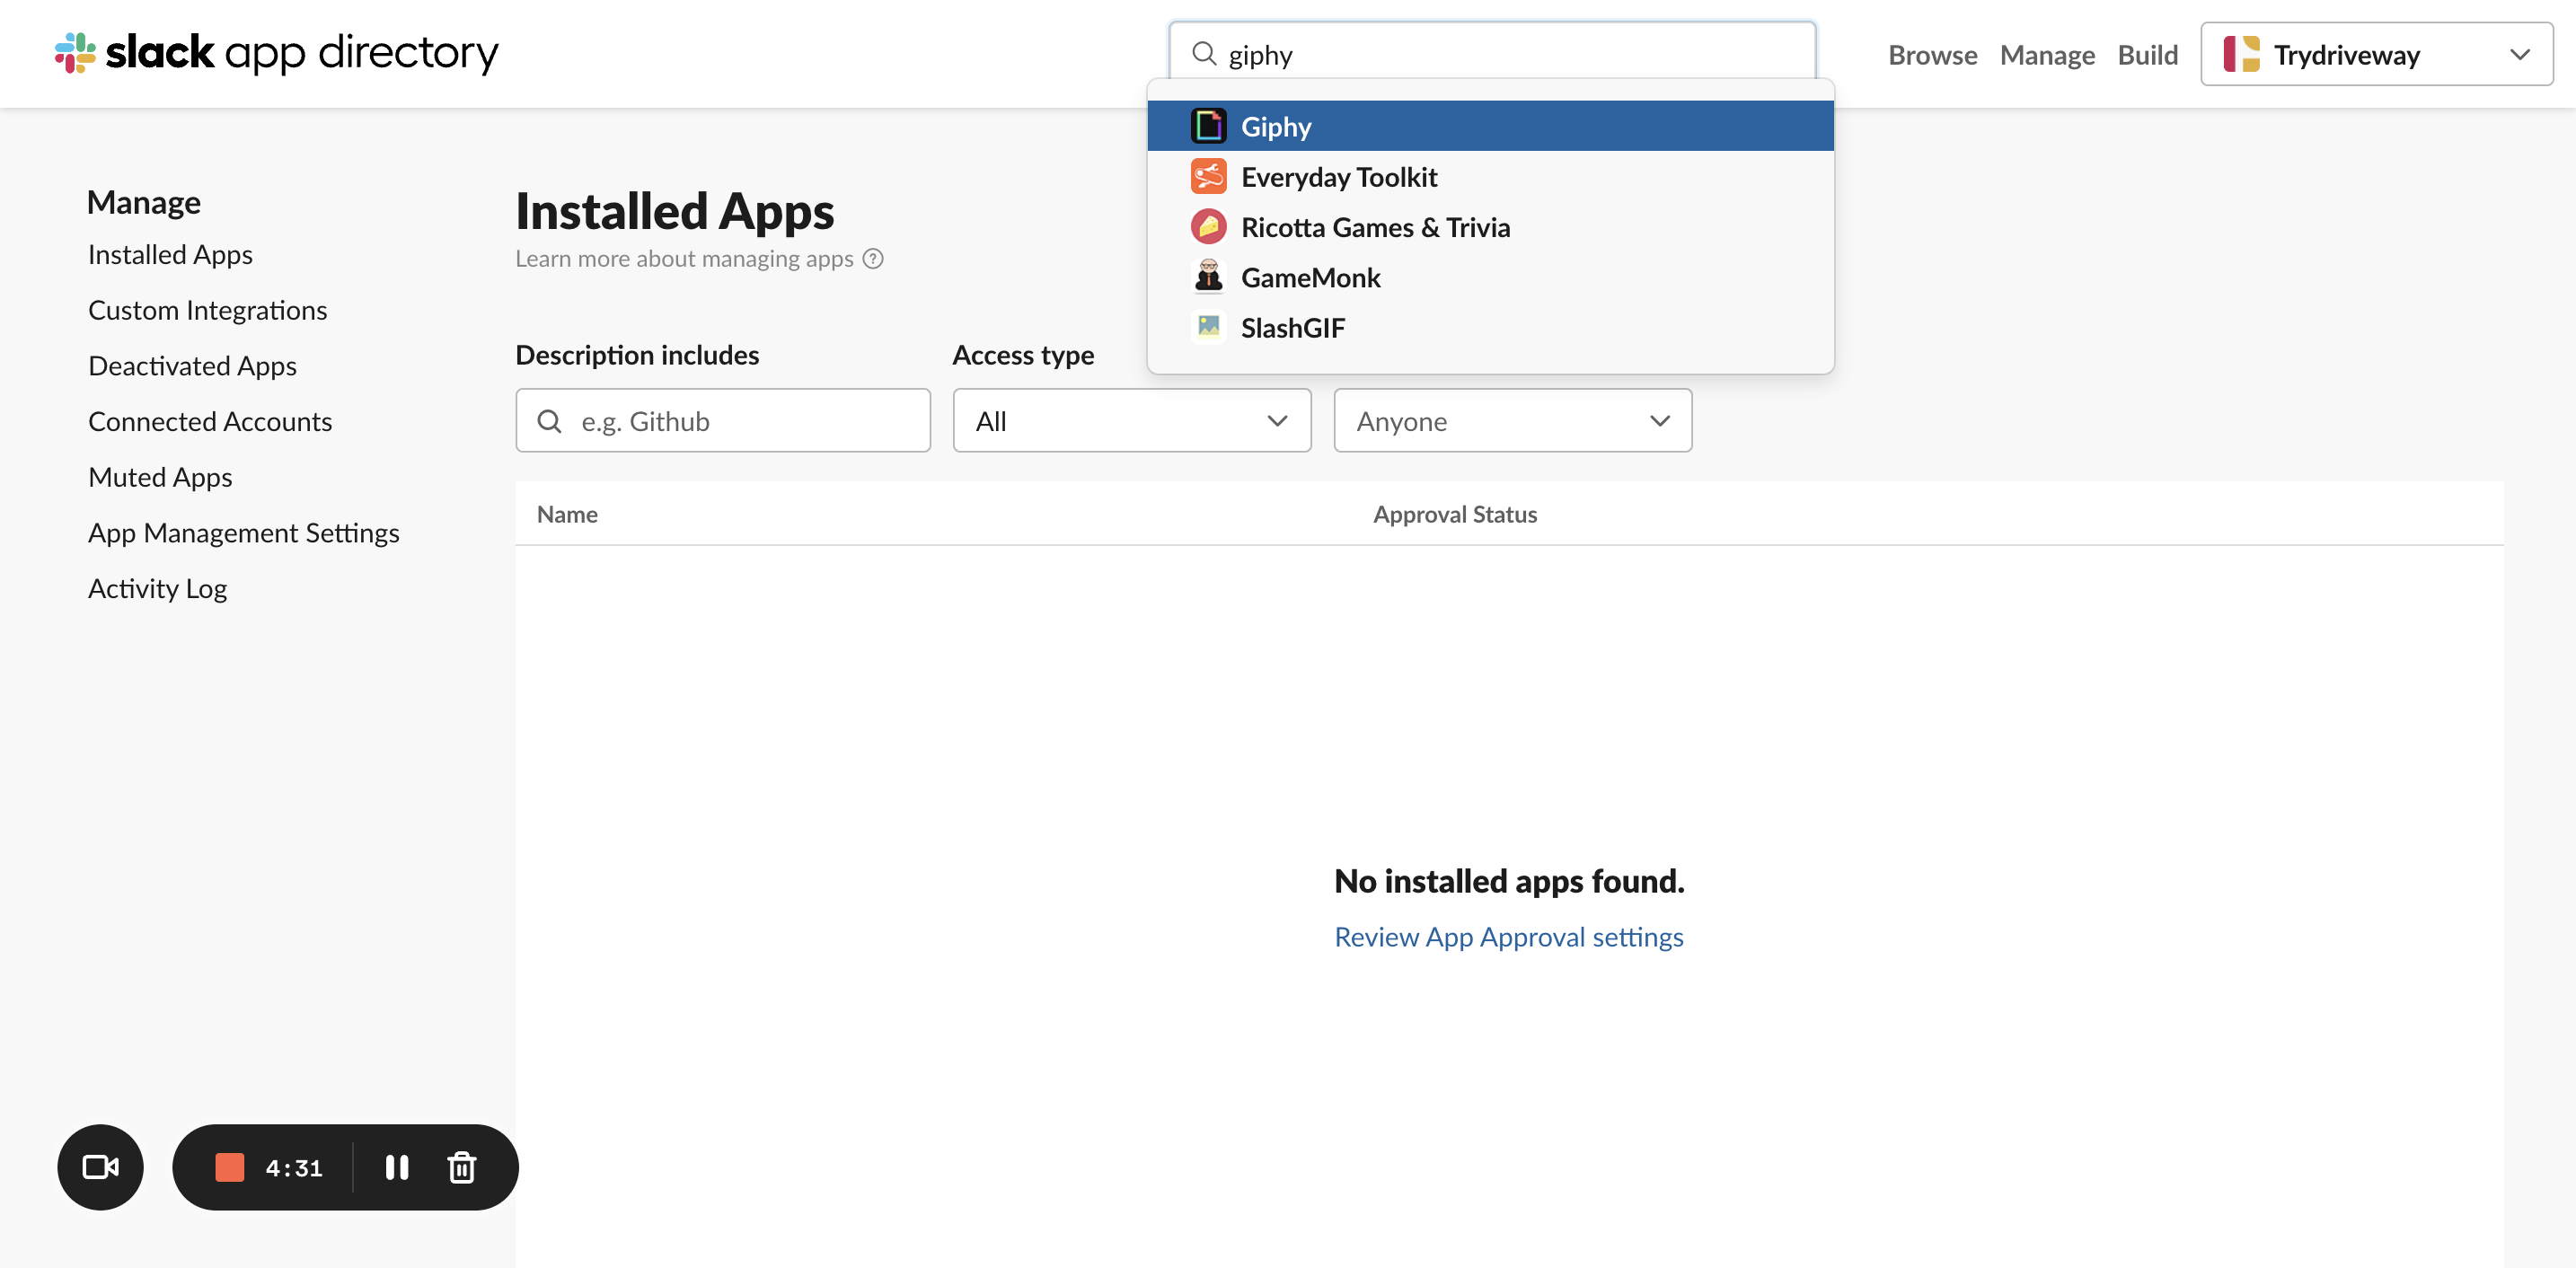2576x1268 pixels.
Task: Click the Slack logo icon
Action: tap(75, 52)
